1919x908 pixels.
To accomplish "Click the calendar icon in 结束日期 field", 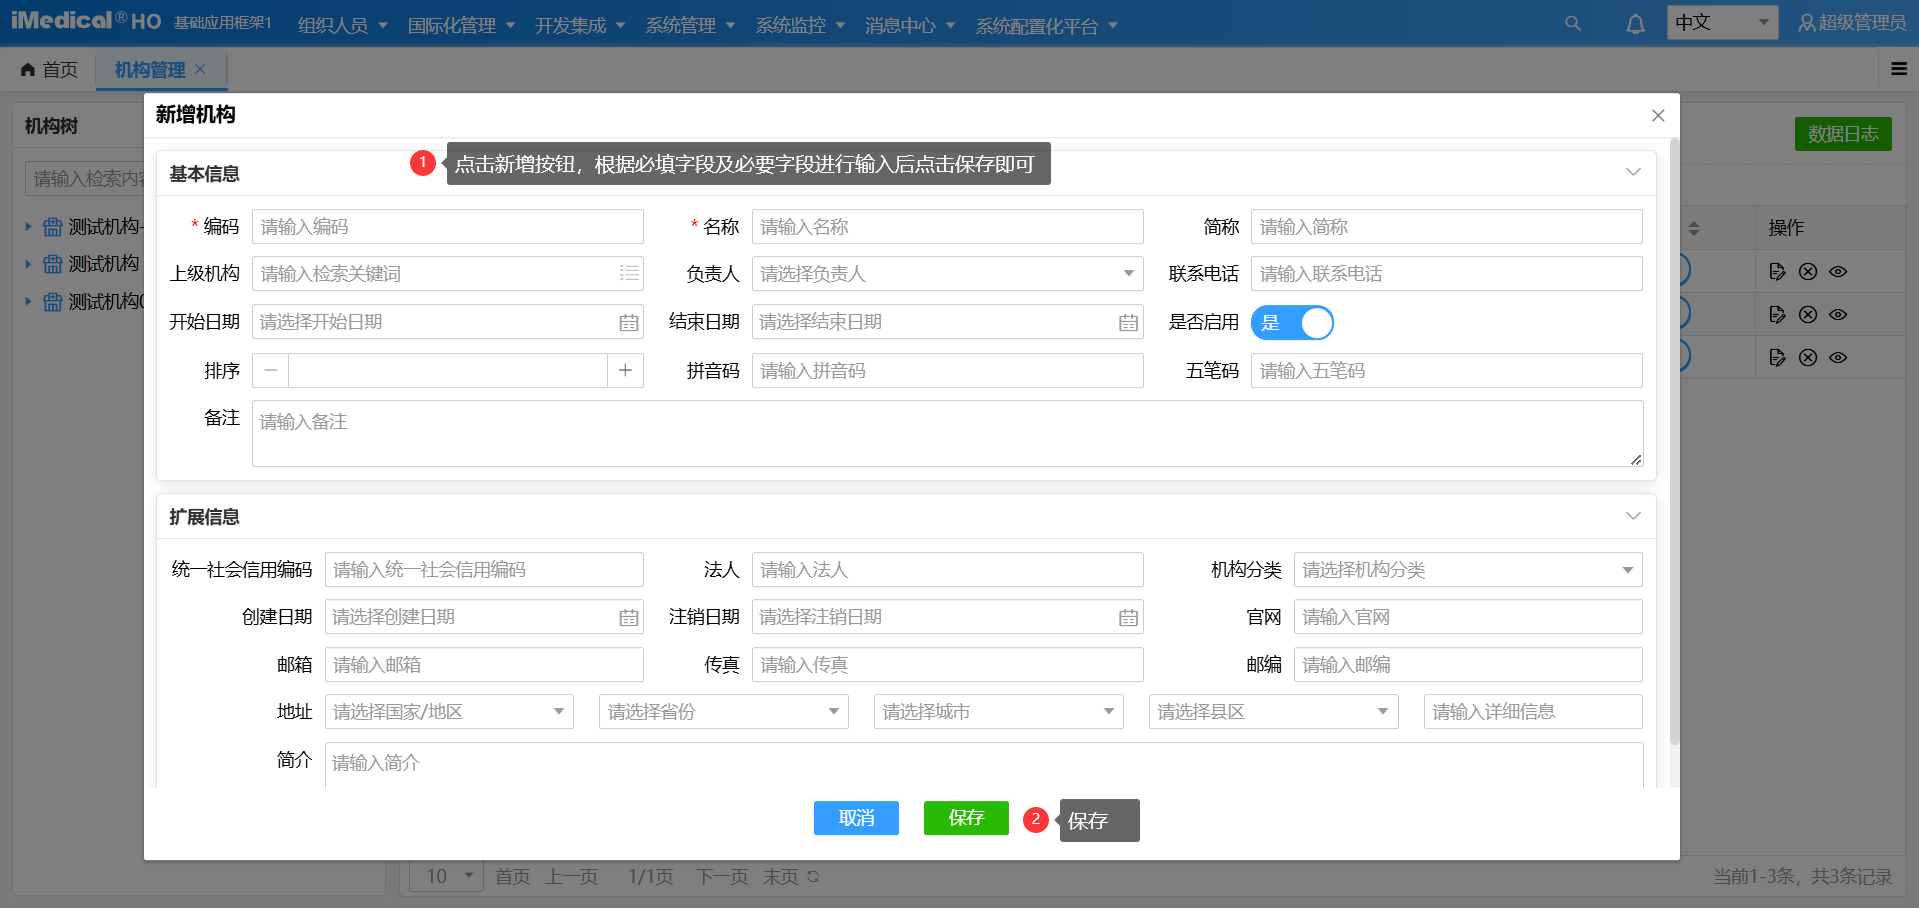I will pos(1128,322).
